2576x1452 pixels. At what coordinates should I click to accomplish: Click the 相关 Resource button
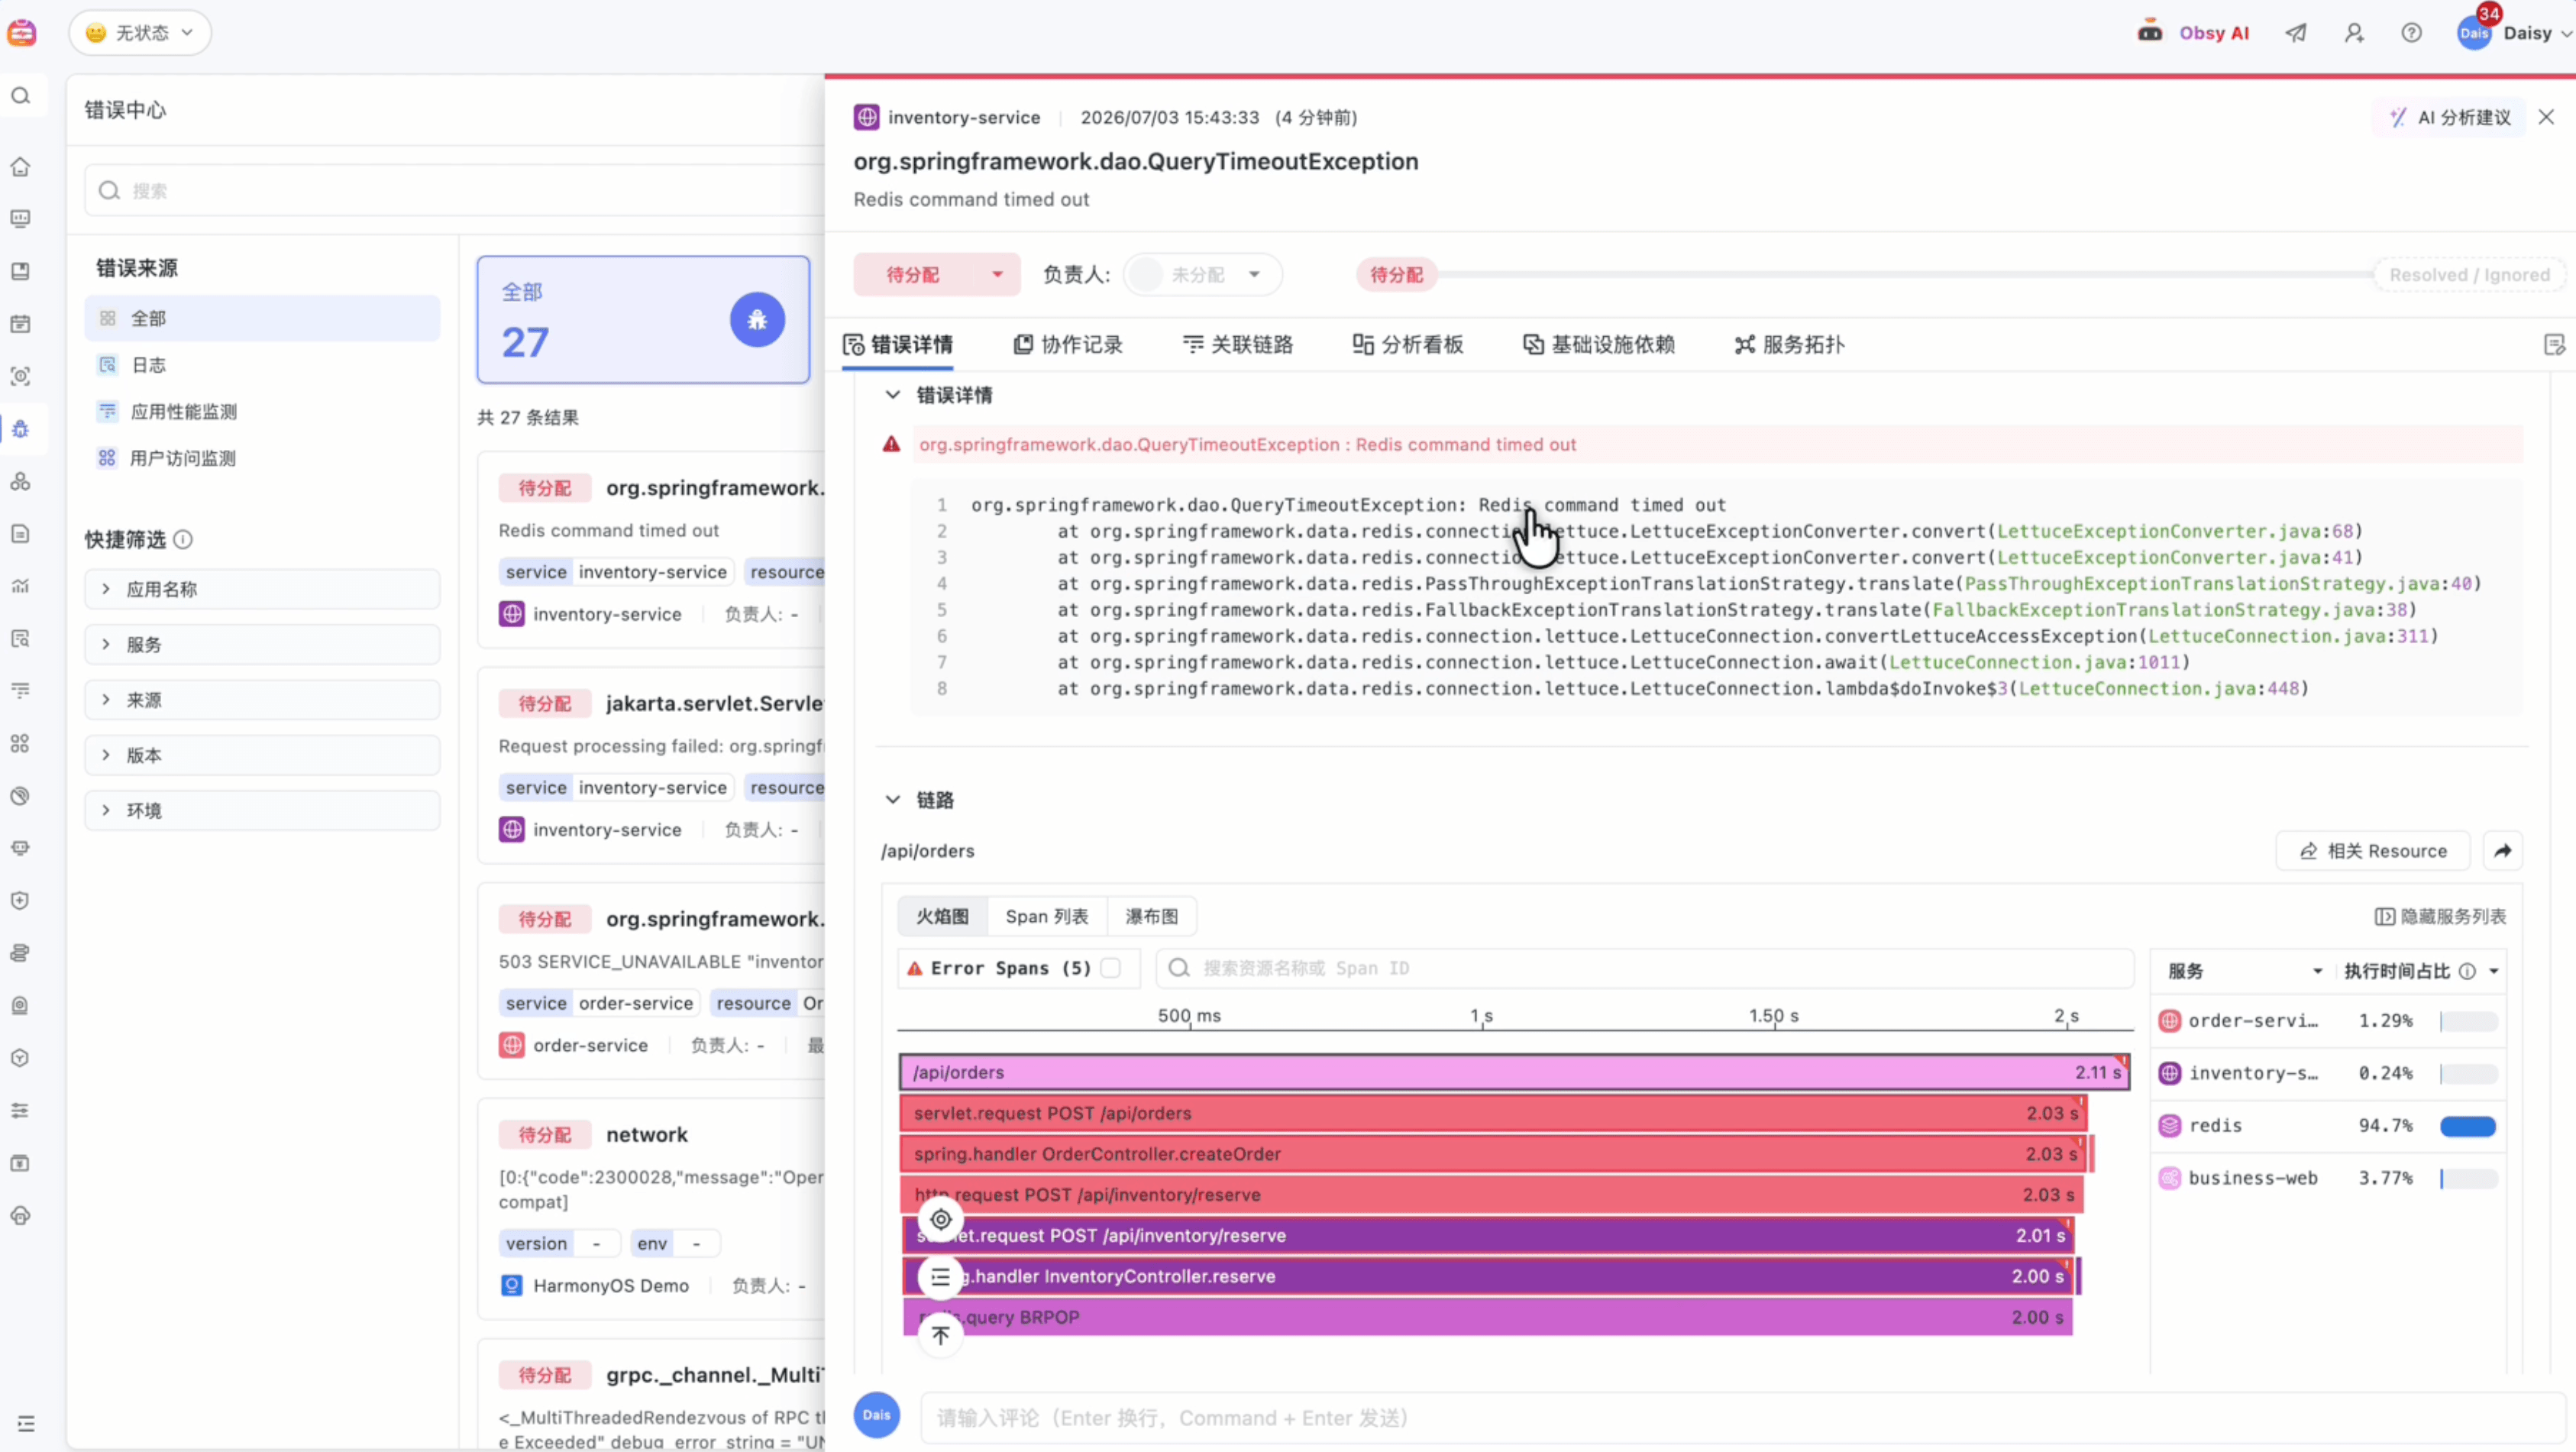(2373, 851)
